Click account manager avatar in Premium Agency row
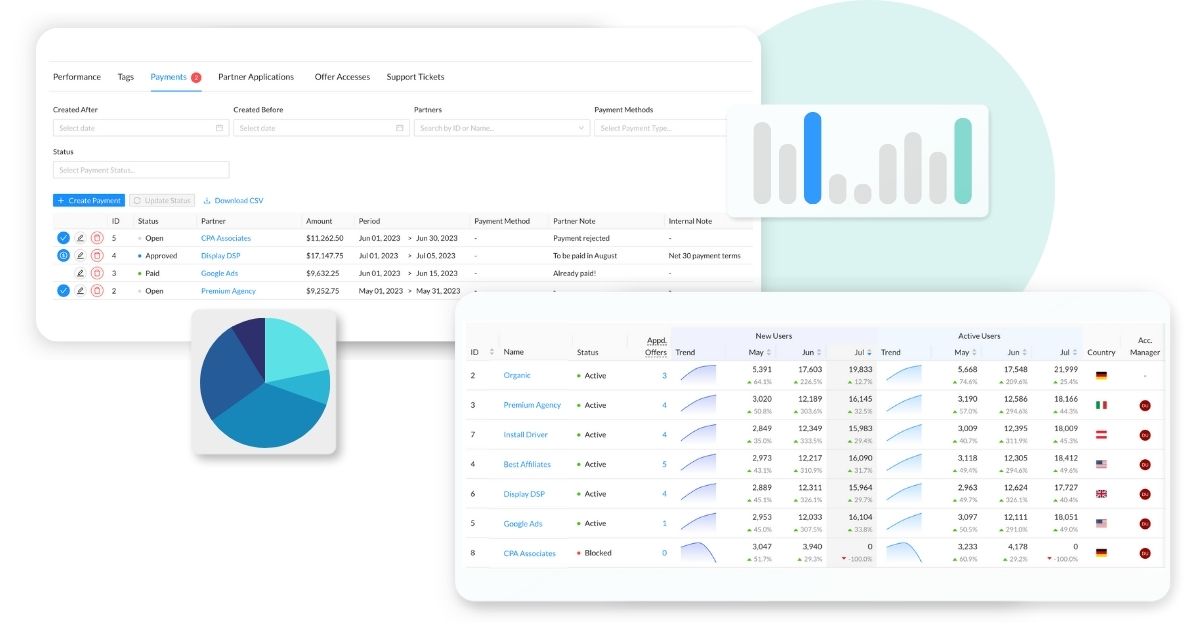The height and width of the screenshot is (627, 1200). 1145,405
